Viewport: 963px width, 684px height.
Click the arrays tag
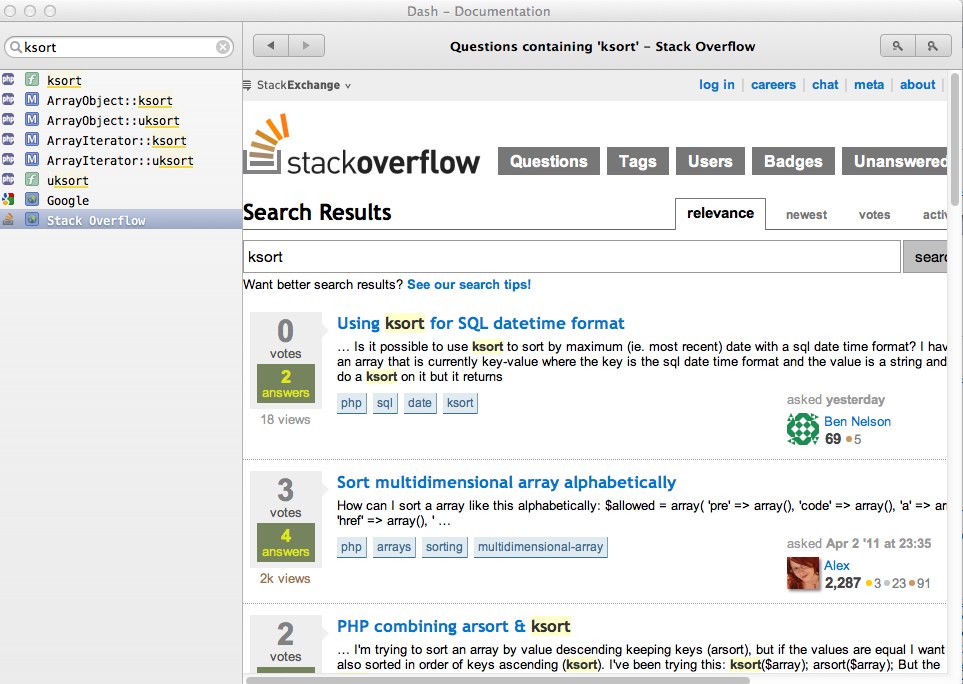(x=394, y=546)
